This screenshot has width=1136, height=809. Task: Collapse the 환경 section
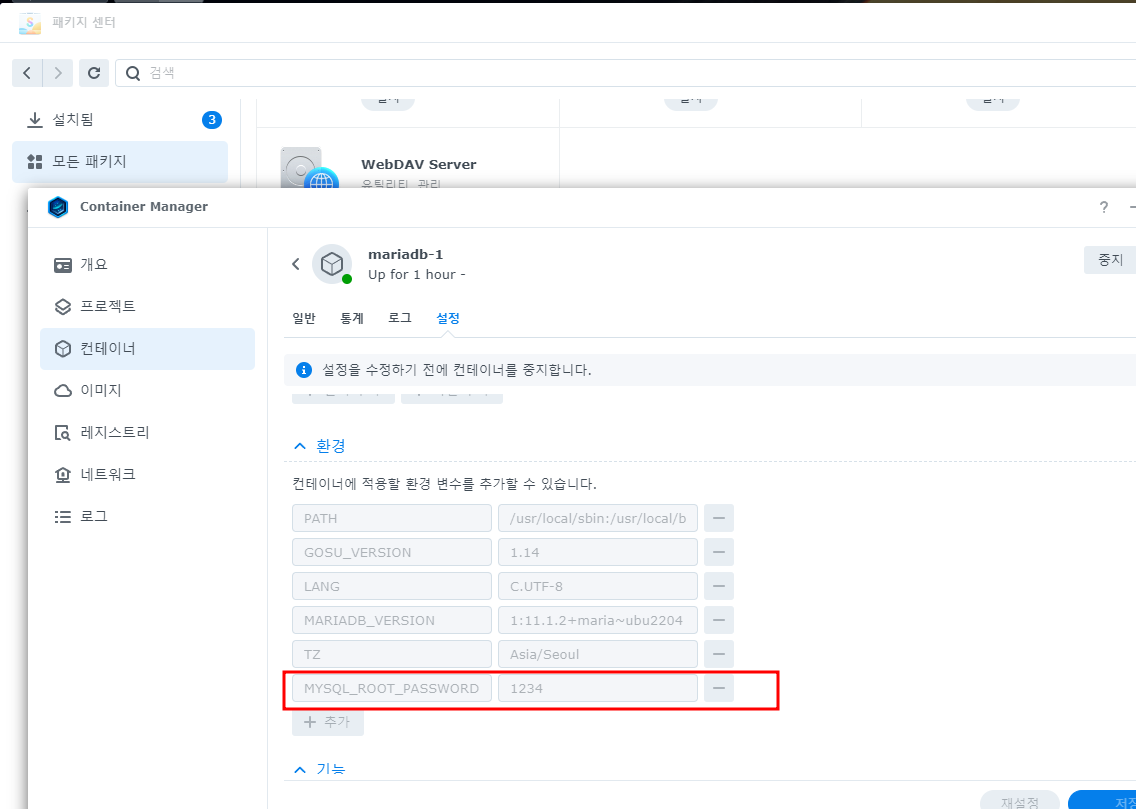pyautogui.click(x=319, y=445)
